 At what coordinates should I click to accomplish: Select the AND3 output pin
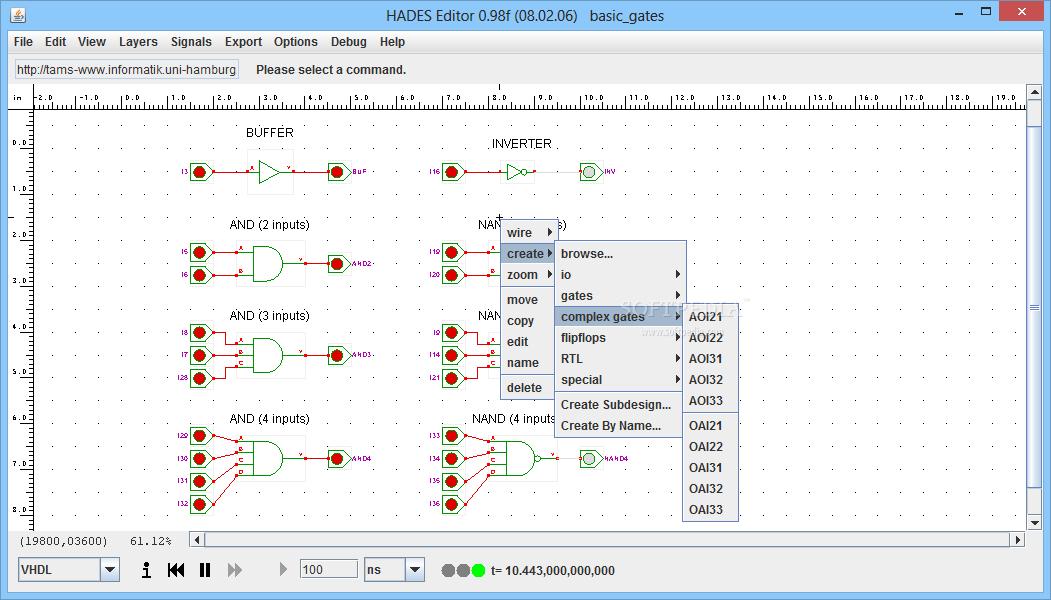coord(338,355)
